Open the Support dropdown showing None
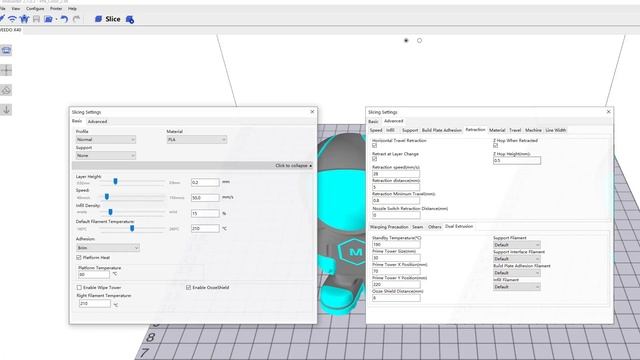This screenshot has width=640, height=360. [x=106, y=156]
